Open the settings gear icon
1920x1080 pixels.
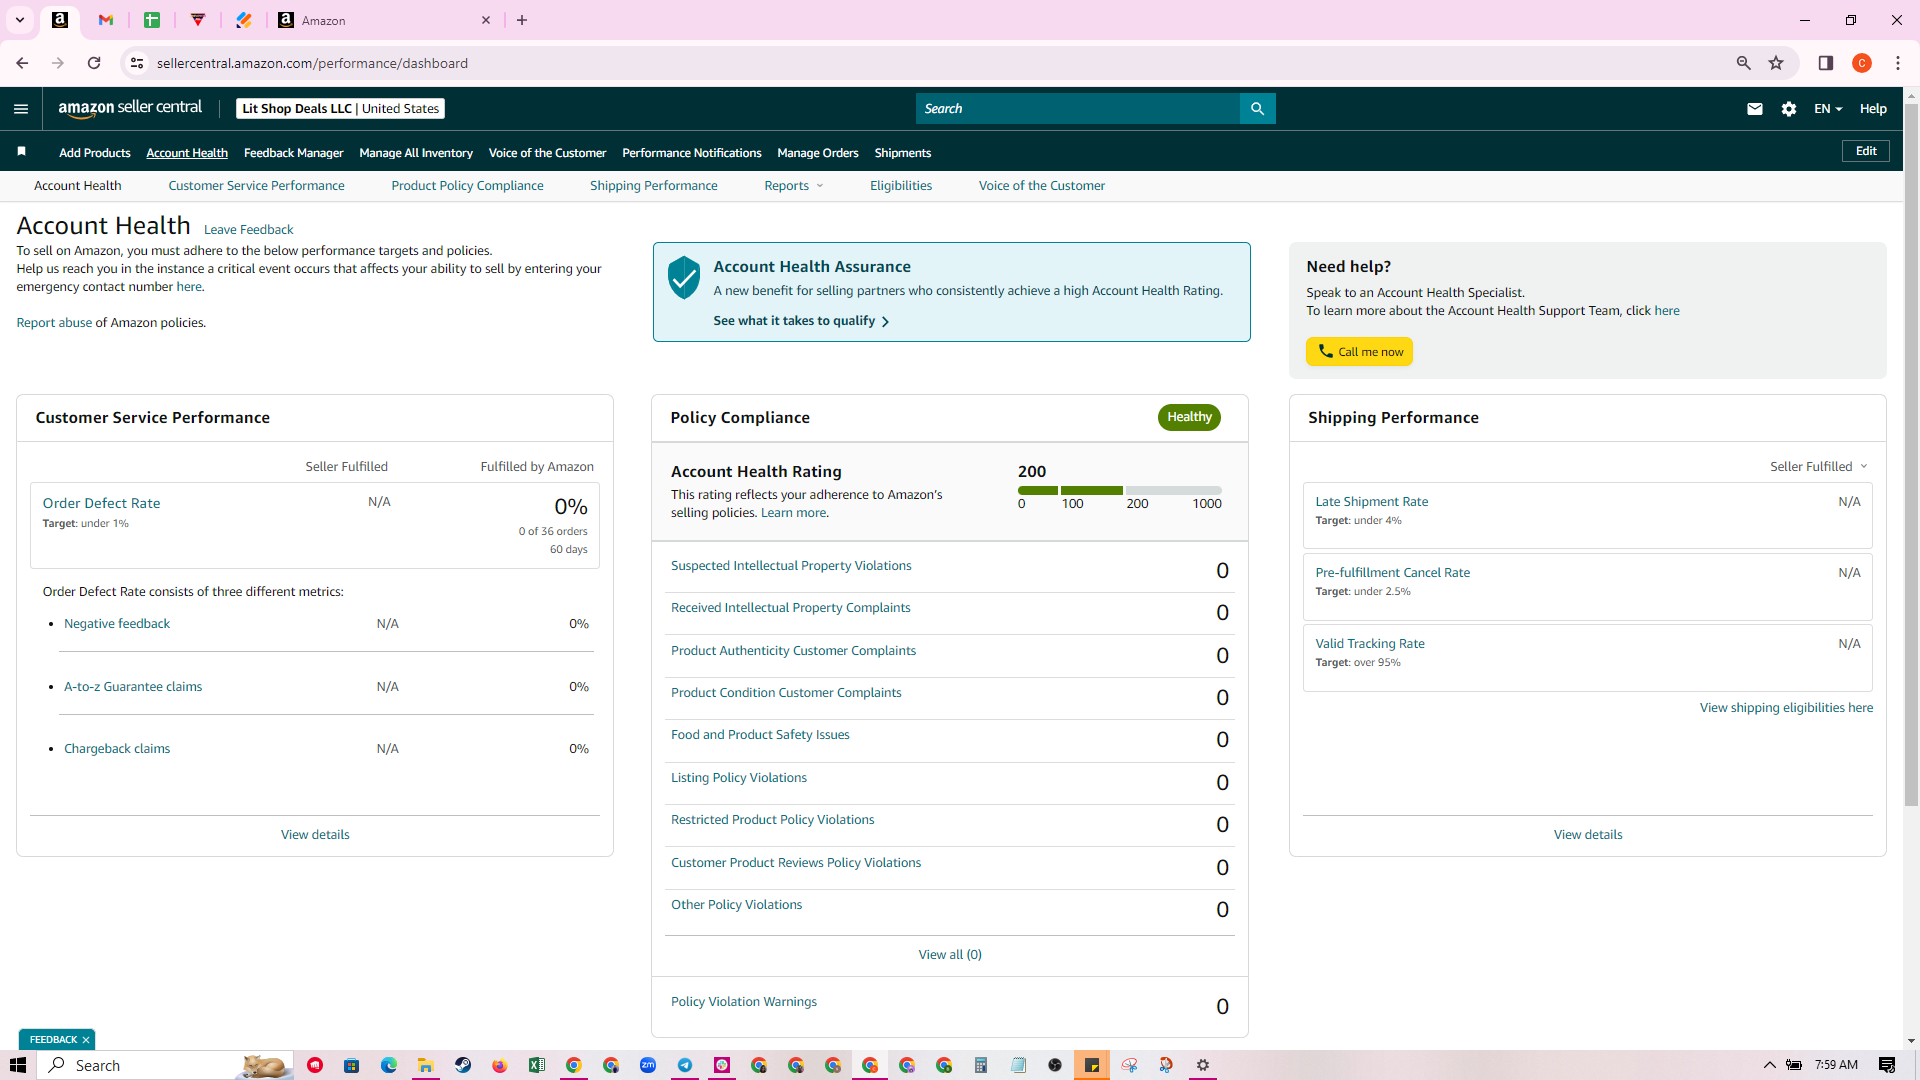point(1789,109)
